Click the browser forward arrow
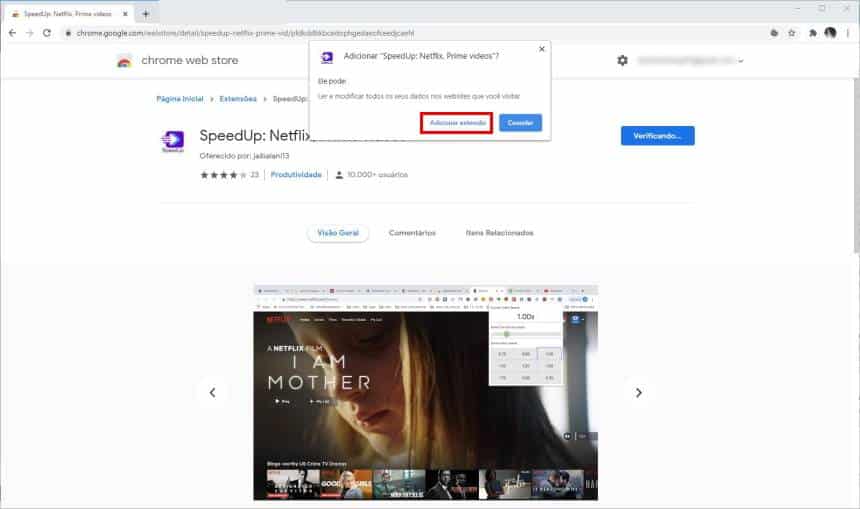 point(30,33)
